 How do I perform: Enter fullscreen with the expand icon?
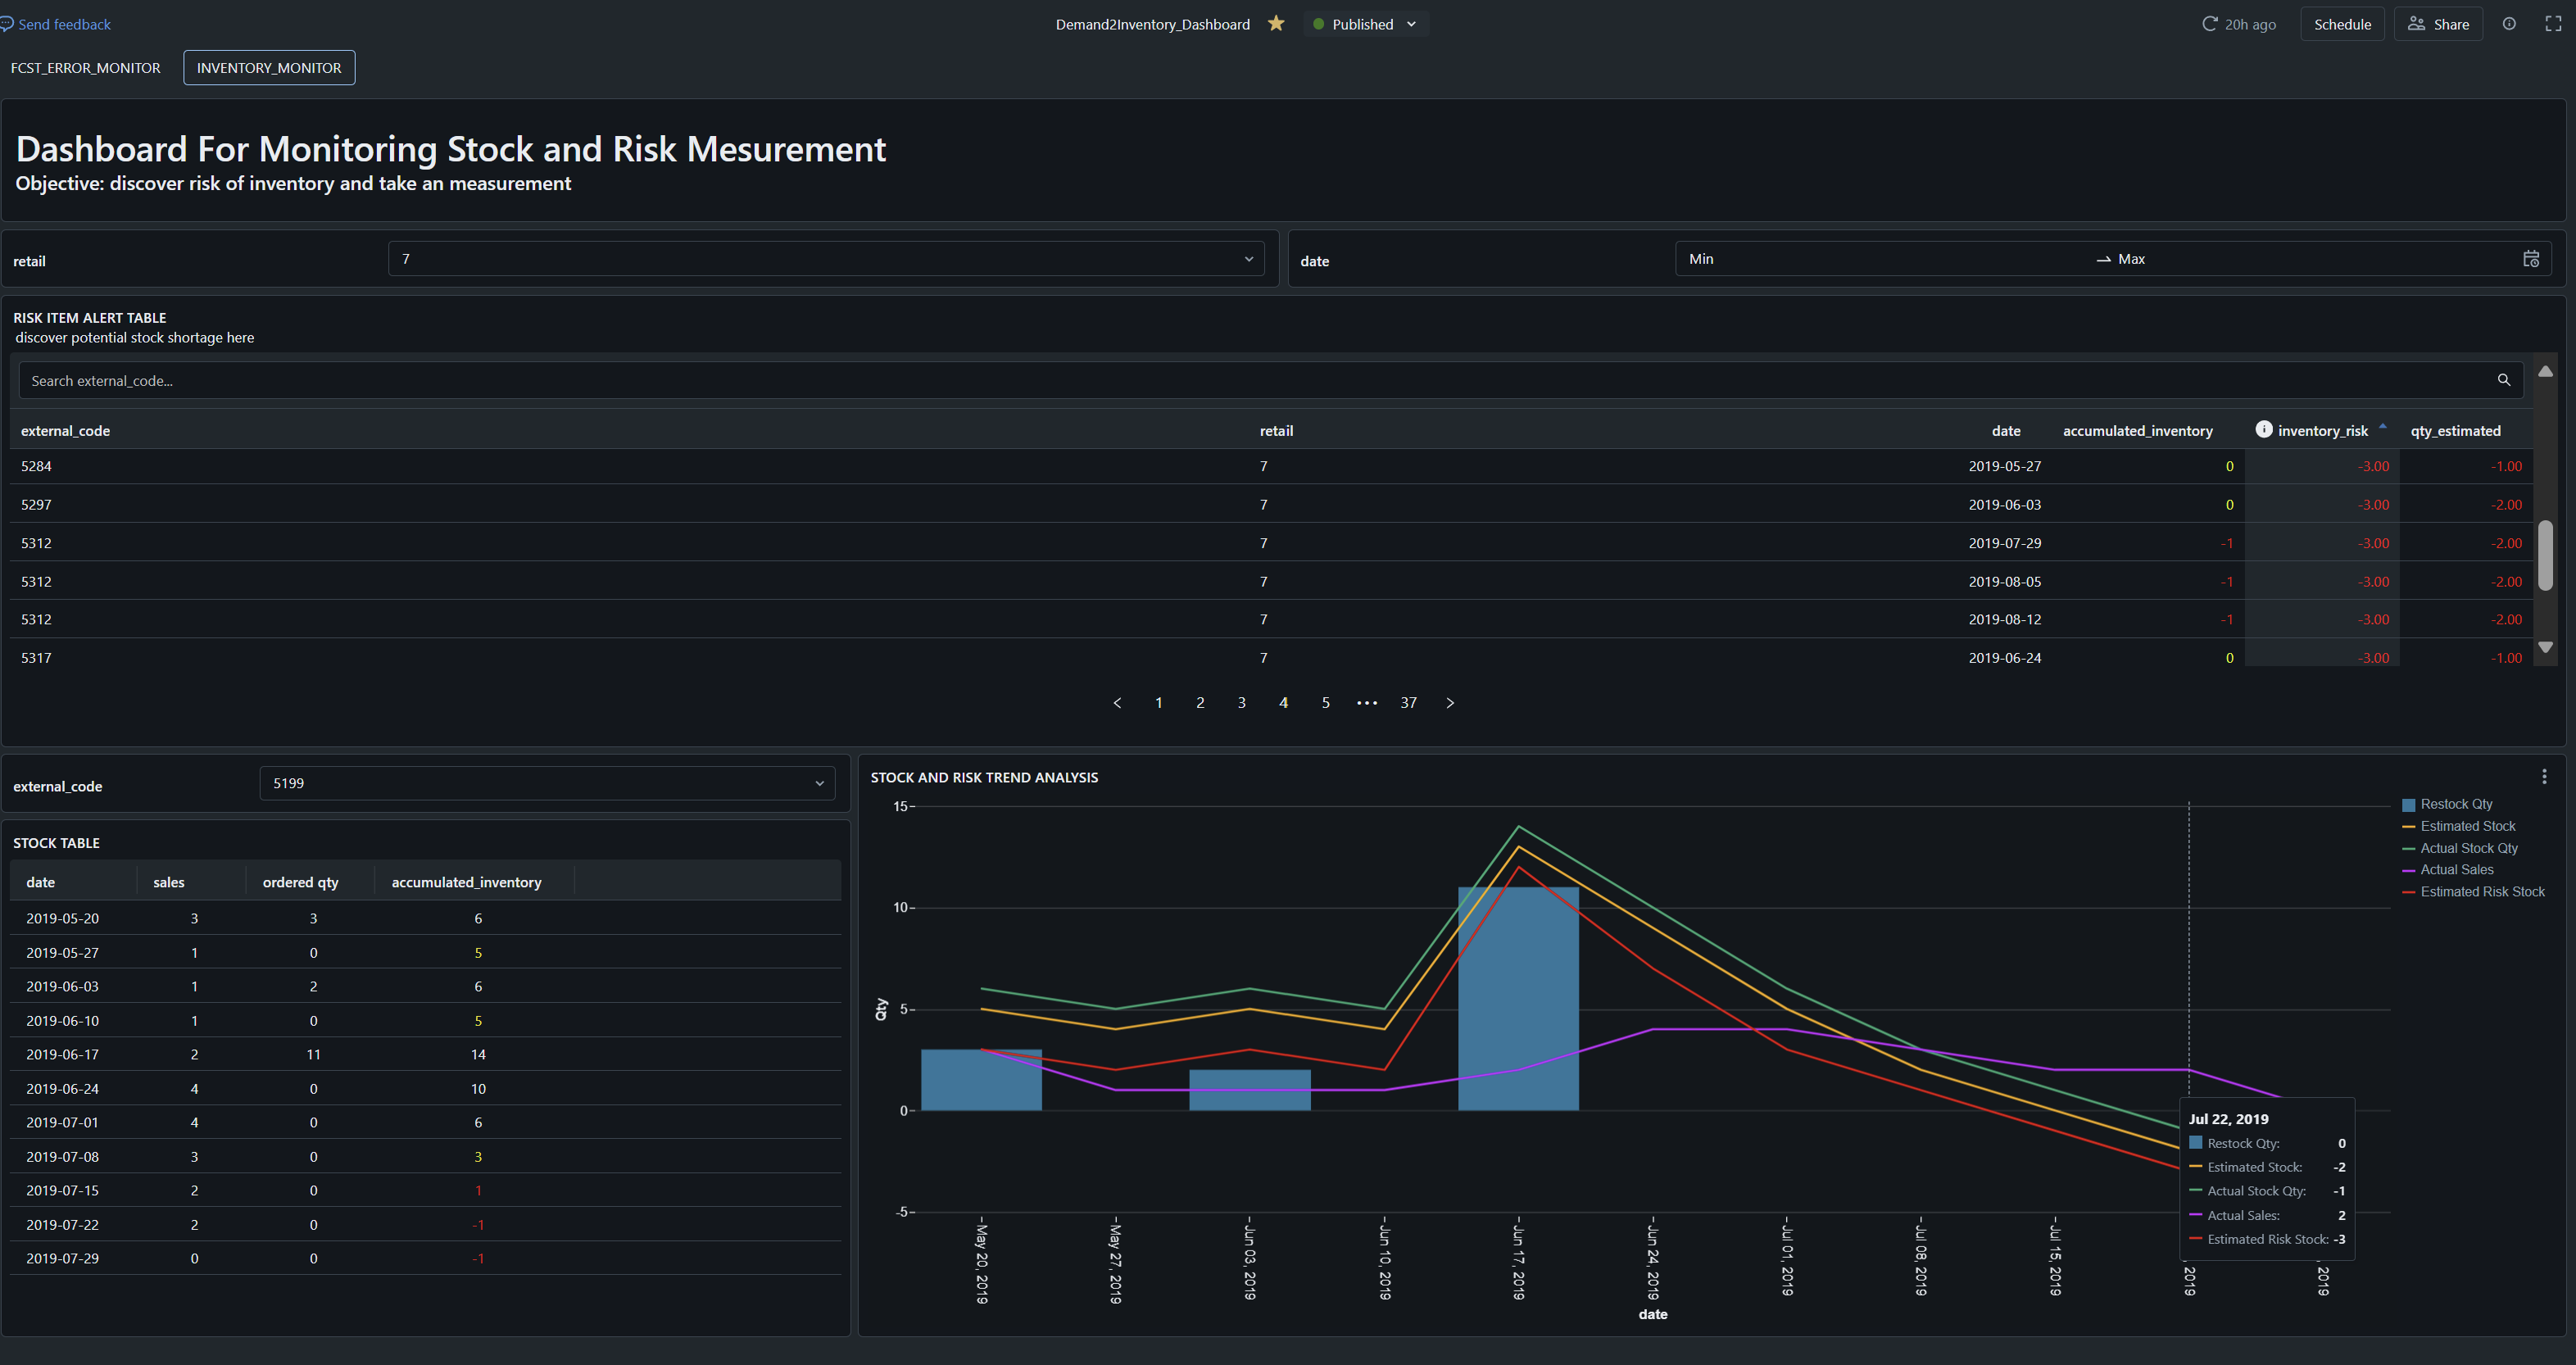[x=2553, y=24]
